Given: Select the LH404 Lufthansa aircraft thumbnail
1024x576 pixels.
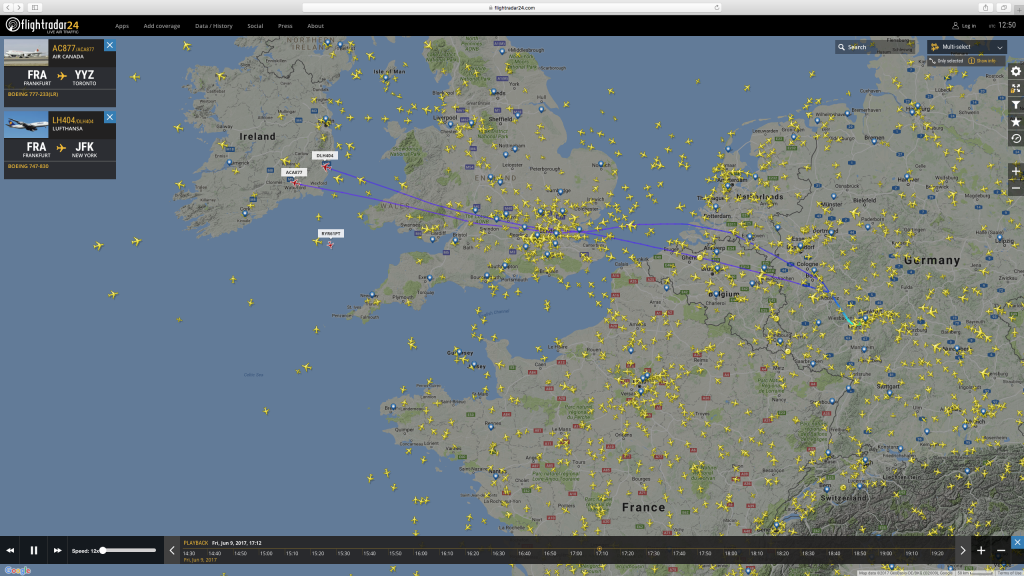Looking at the screenshot, I should point(26,125).
